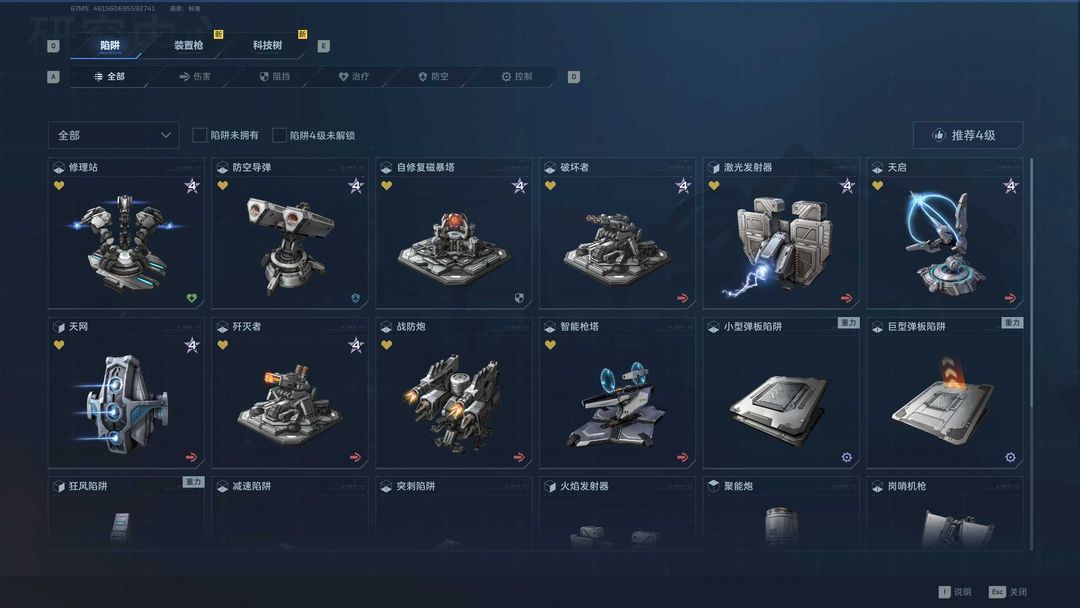Click the 说明 help button

955,591
